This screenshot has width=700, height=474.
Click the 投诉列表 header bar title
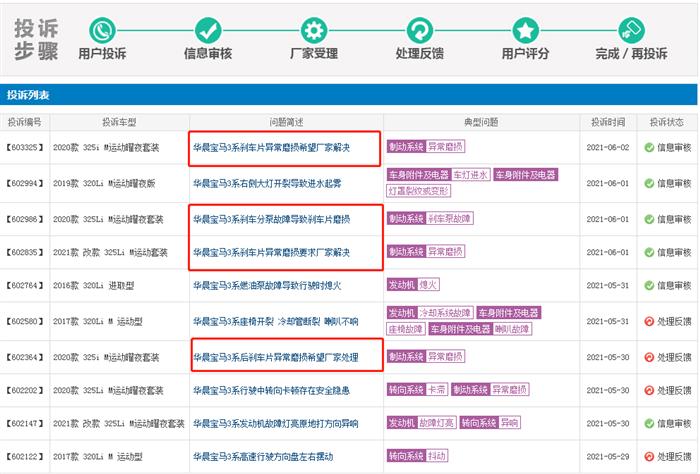click(28, 95)
